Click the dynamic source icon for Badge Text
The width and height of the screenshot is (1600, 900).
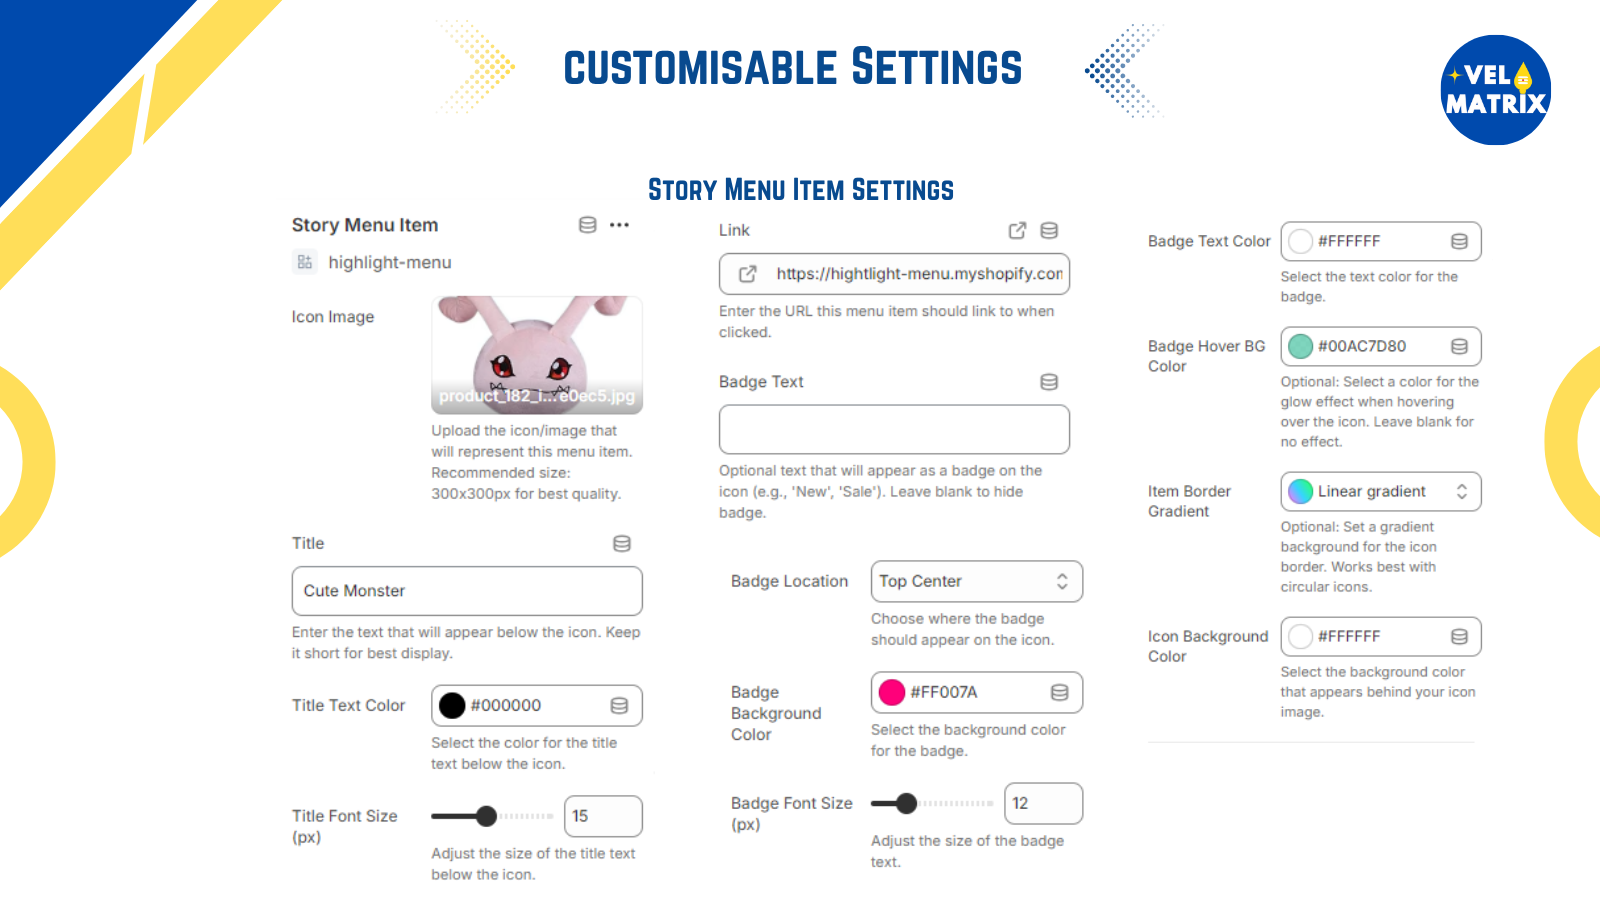click(x=1049, y=382)
